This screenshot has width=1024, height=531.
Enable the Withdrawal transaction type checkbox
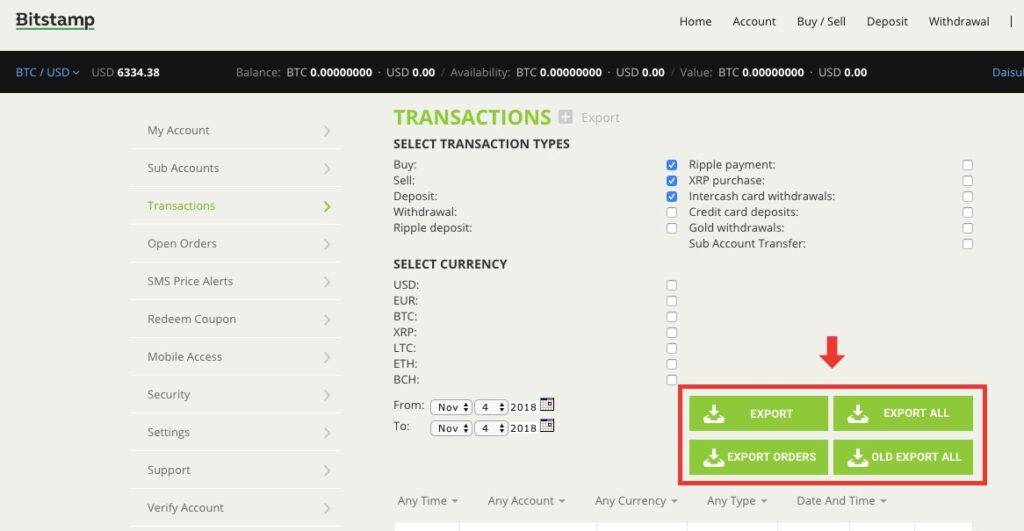pos(672,213)
